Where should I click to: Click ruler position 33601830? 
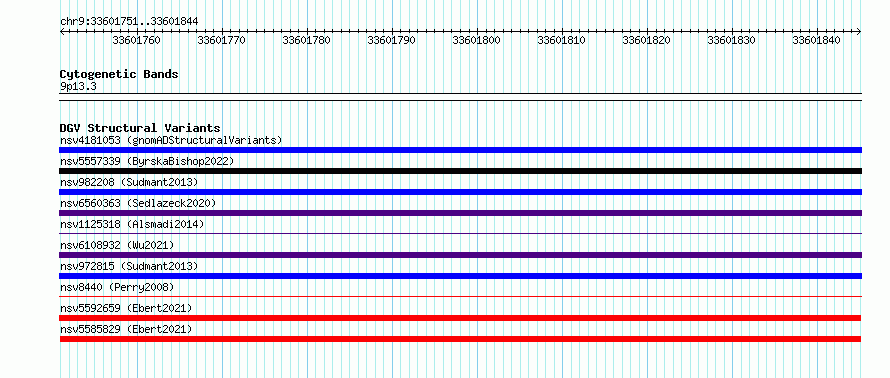coord(732,40)
